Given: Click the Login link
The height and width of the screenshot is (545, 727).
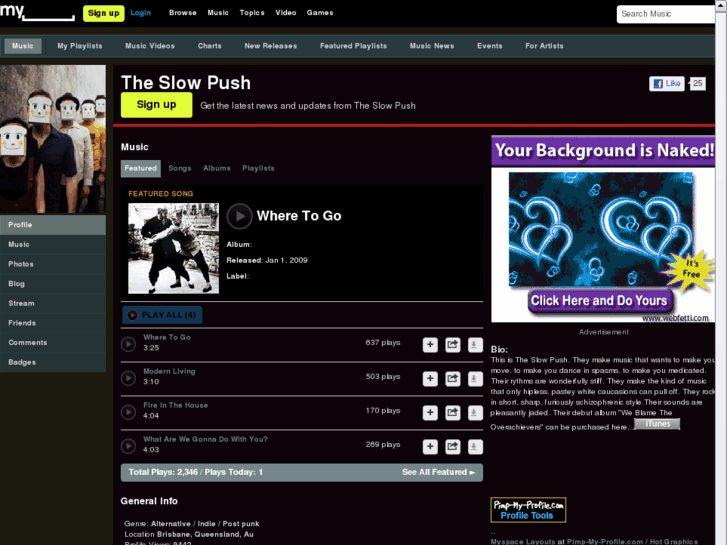Looking at the screenshot, I should click(140, 13).
